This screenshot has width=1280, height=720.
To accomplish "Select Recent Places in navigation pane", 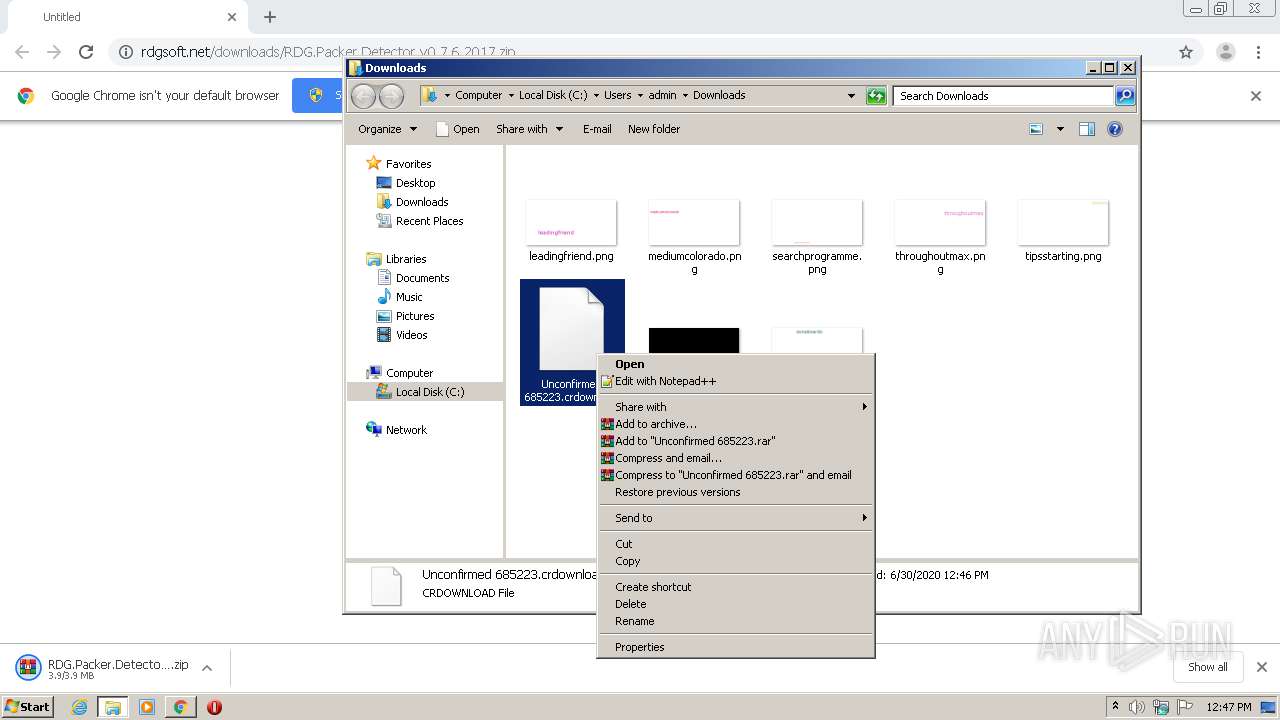I will pos(420,221).
